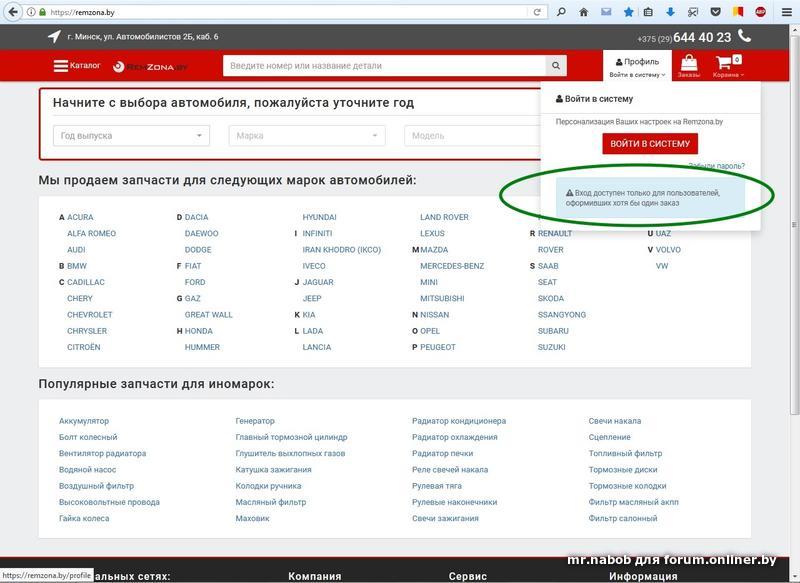Click the browser back arrow button
Image resolution: width=800 pixels, height=583 pixels.
point(12,12)
